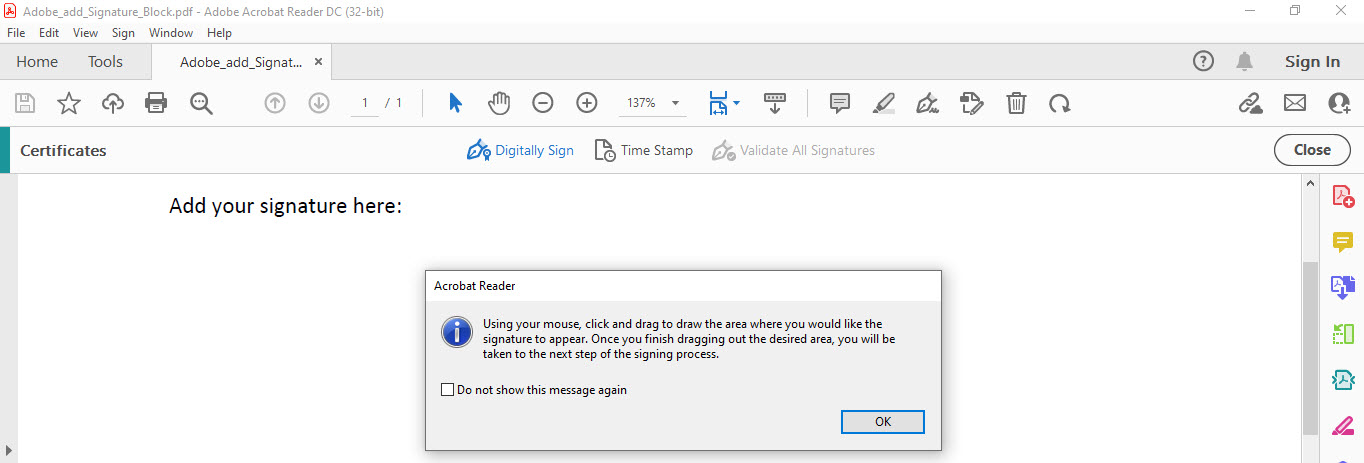Switch to the Tools tab
1364x463 pixels.
[x=105, y=62]
